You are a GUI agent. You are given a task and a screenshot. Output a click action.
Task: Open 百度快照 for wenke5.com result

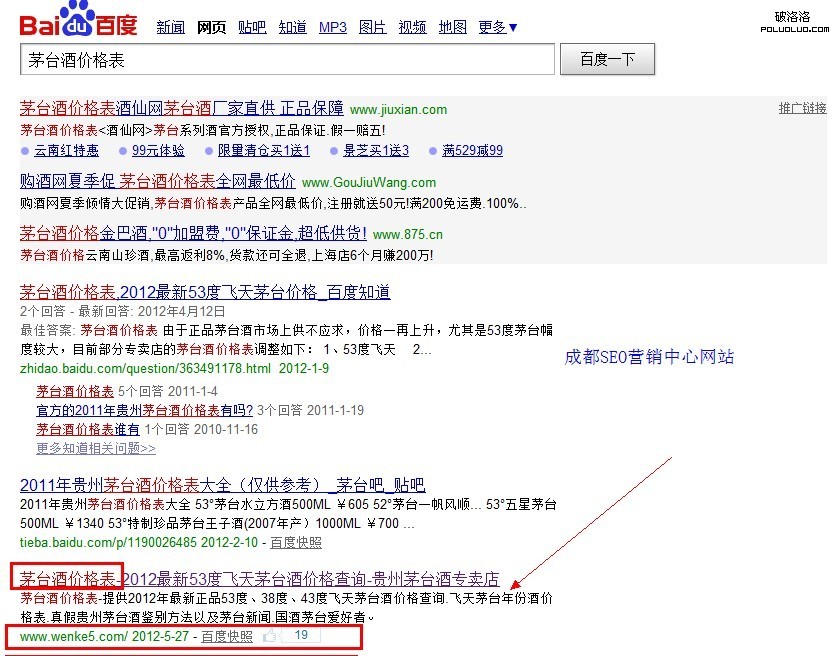tap(227, 636)
